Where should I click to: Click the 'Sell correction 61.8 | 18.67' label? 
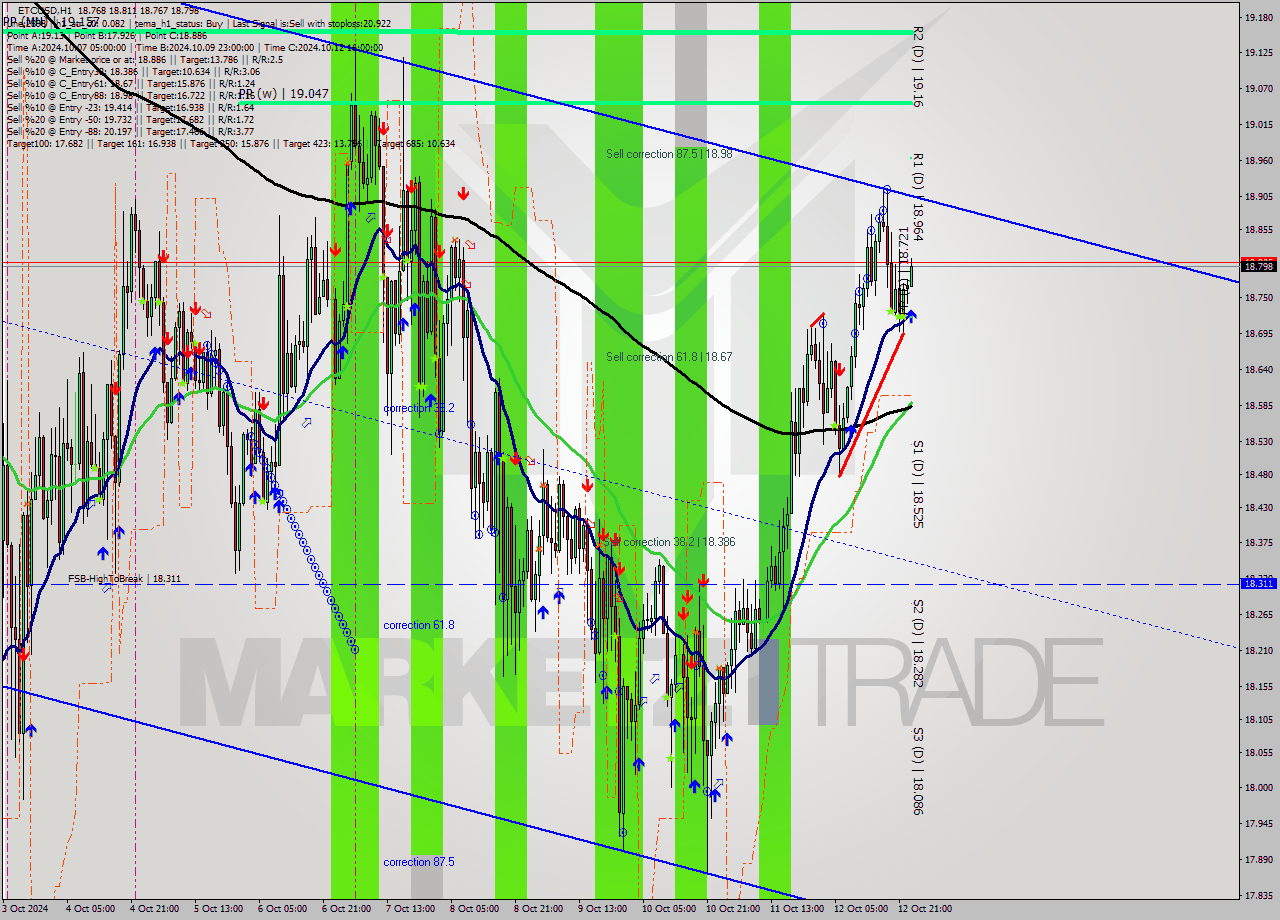pyautogui.click(x=669, y=357)
